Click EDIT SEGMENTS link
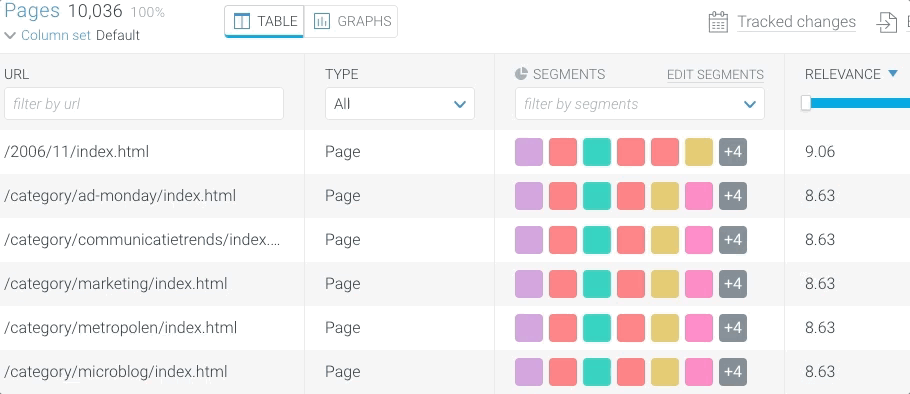The width and height of the screenshot is (910, 394). point(715,74)
